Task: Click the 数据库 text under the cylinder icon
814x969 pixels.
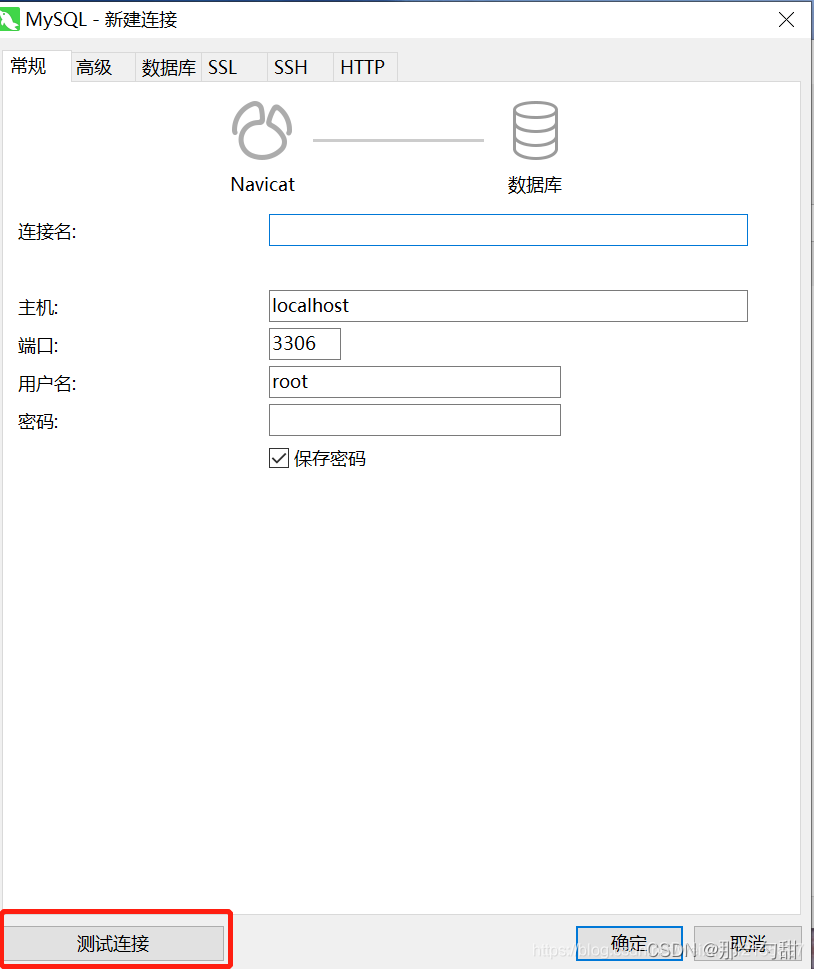Action: click(535, 185)
